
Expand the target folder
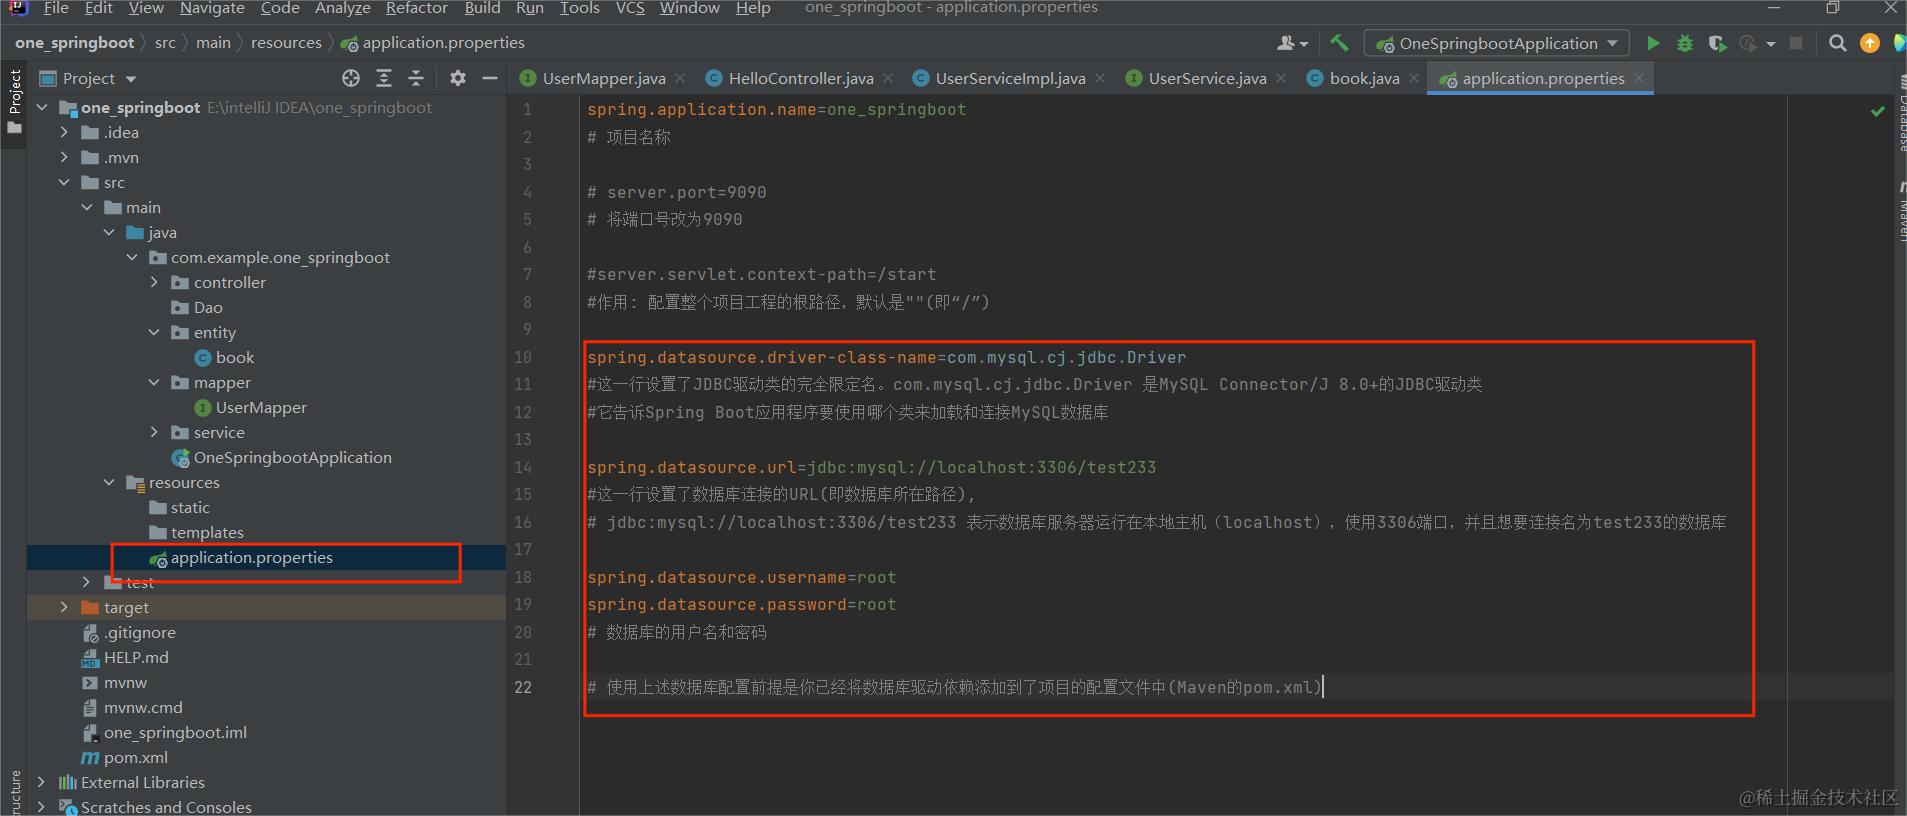point(64,607)
